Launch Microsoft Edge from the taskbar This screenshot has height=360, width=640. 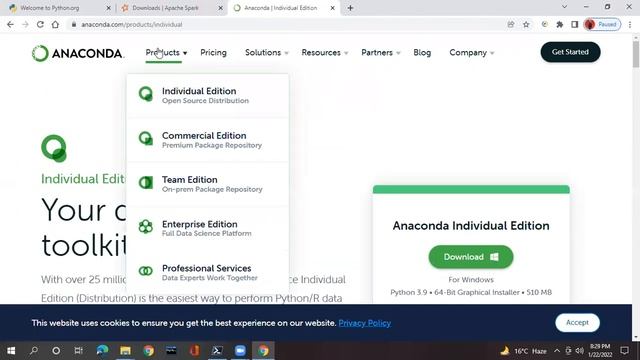tap(102, 351)
